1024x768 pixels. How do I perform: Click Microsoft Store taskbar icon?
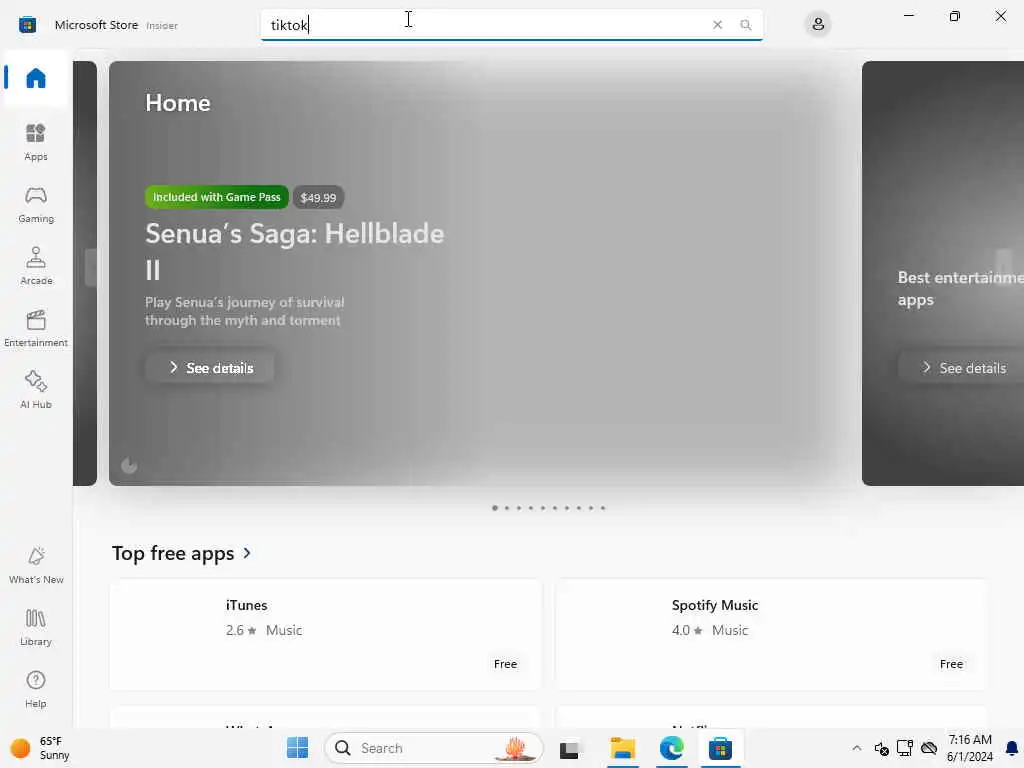pyautogui.click(x=720, y=748)
